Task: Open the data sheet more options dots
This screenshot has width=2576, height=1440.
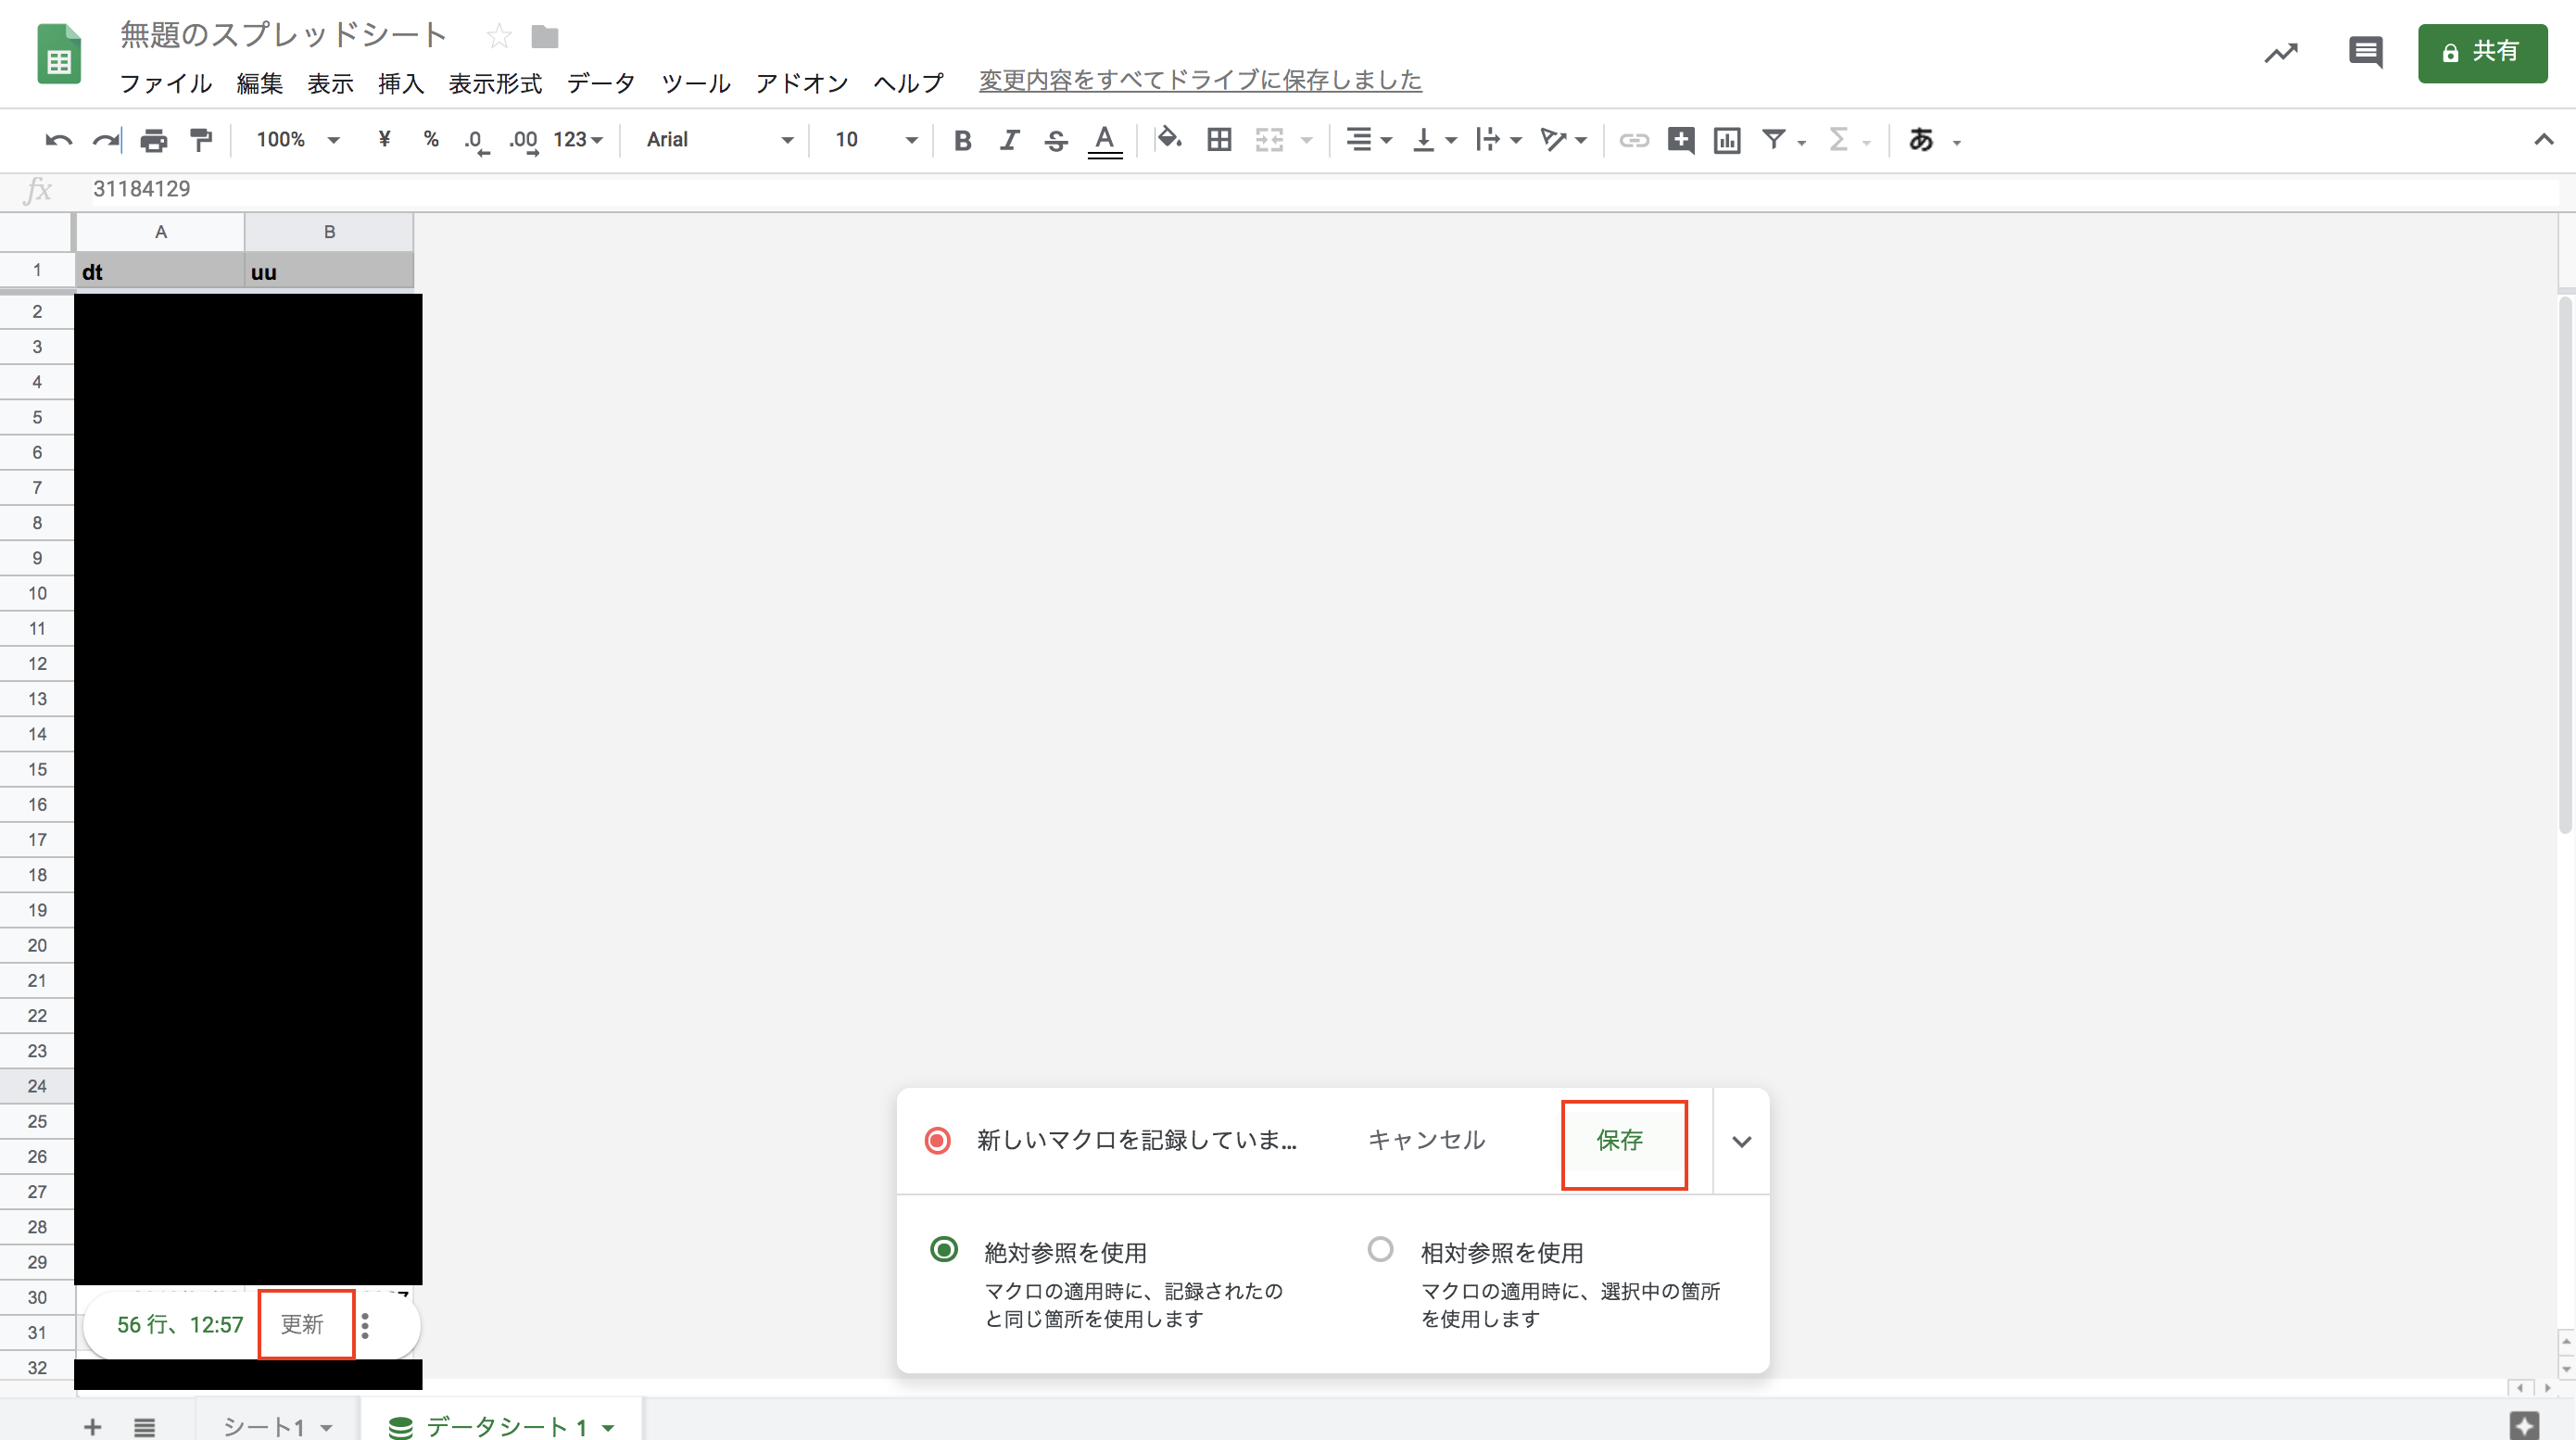Action: [365, 1325]
